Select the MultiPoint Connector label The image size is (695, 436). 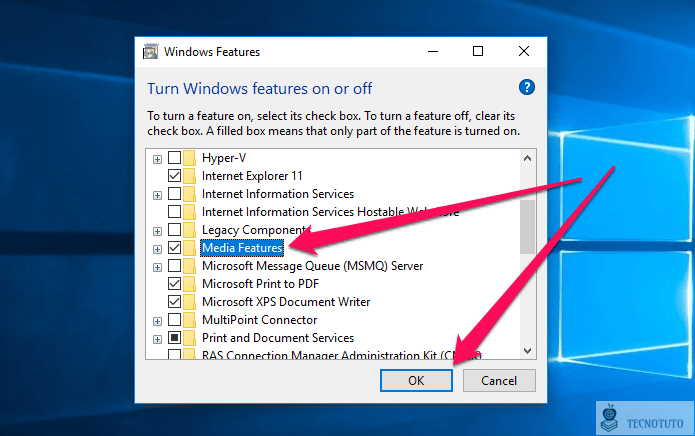pos(260,320)
